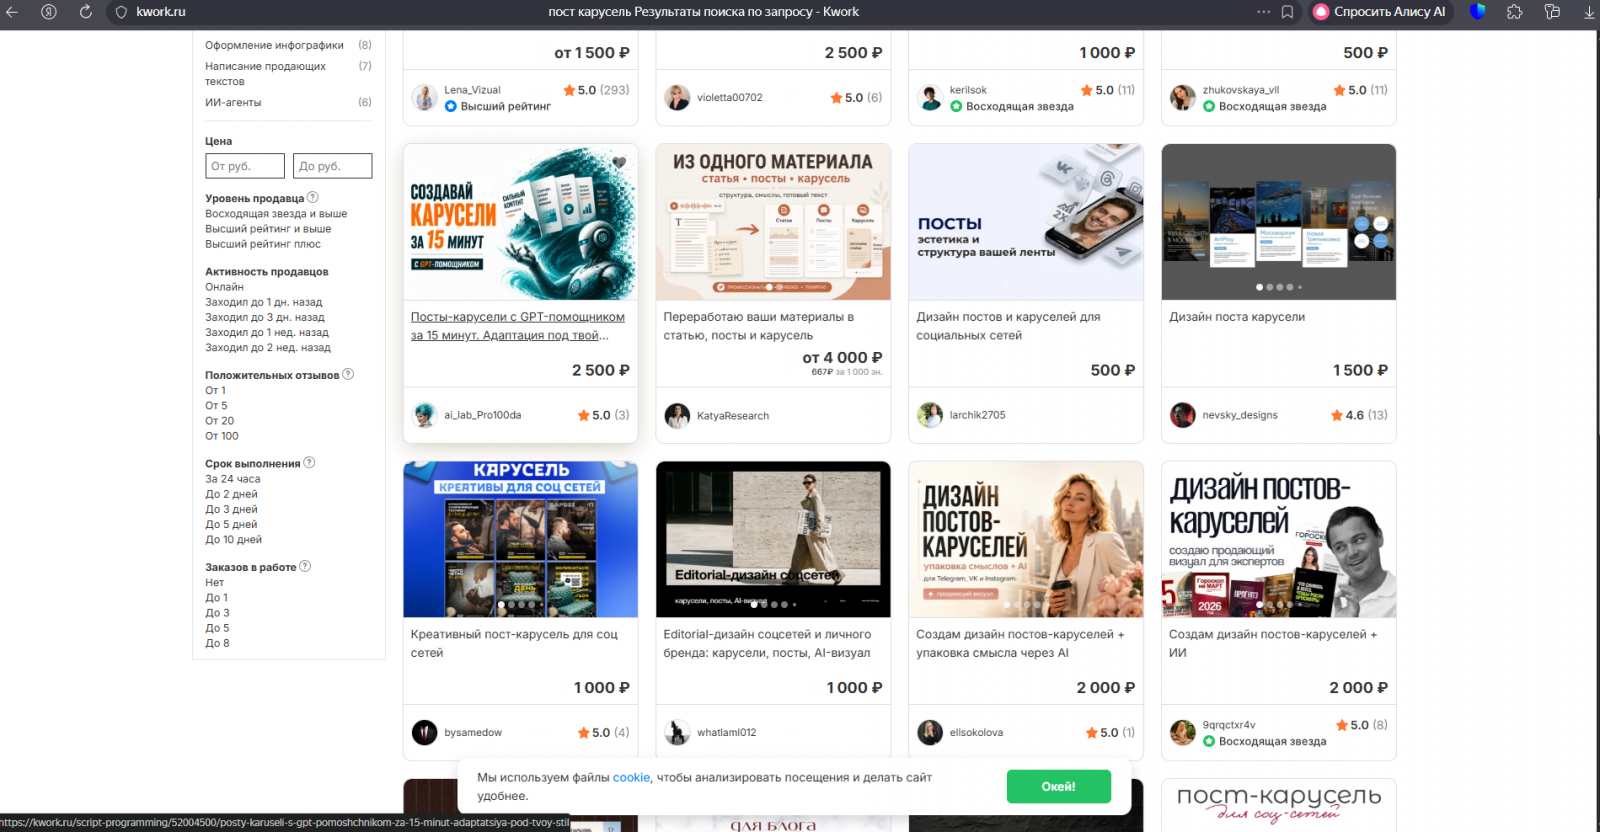Image resolution: width=1600 pixels, height=832 pixels.
Task: Open the Создавай карусели за 15 минут thumbnail
Action: click(520, 222)
